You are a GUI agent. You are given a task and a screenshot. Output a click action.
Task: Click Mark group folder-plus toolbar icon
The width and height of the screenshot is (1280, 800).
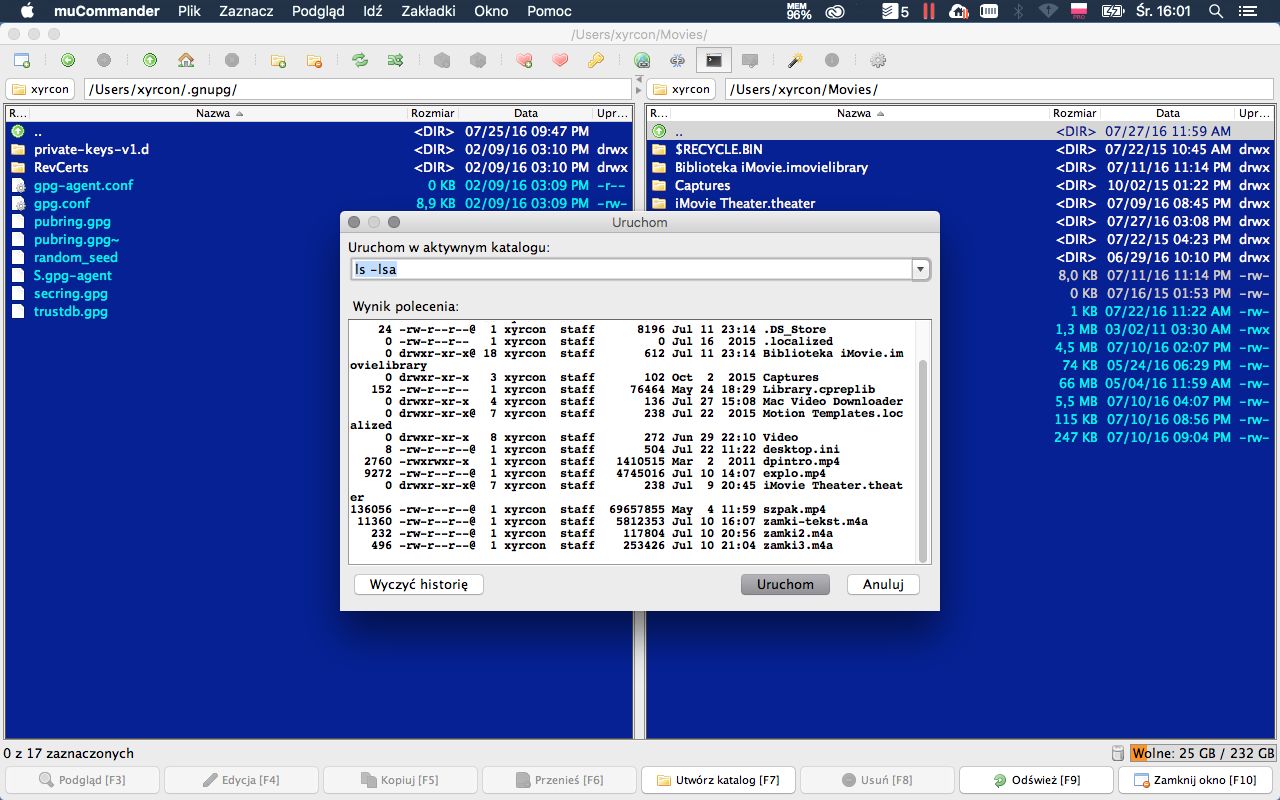click(x=278, y=60)
